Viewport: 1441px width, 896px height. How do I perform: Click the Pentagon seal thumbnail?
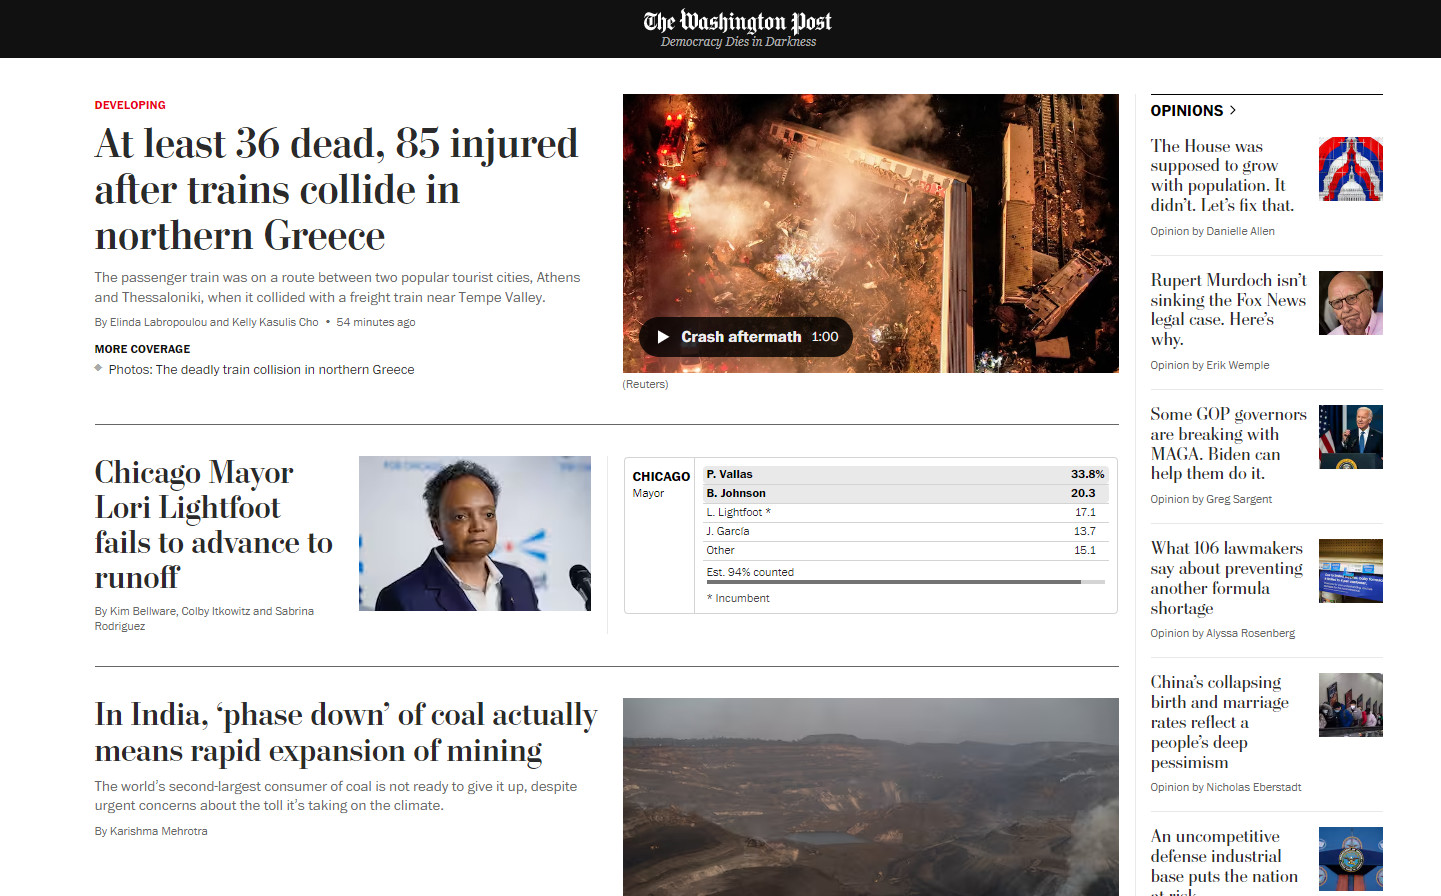(1350, 859)
